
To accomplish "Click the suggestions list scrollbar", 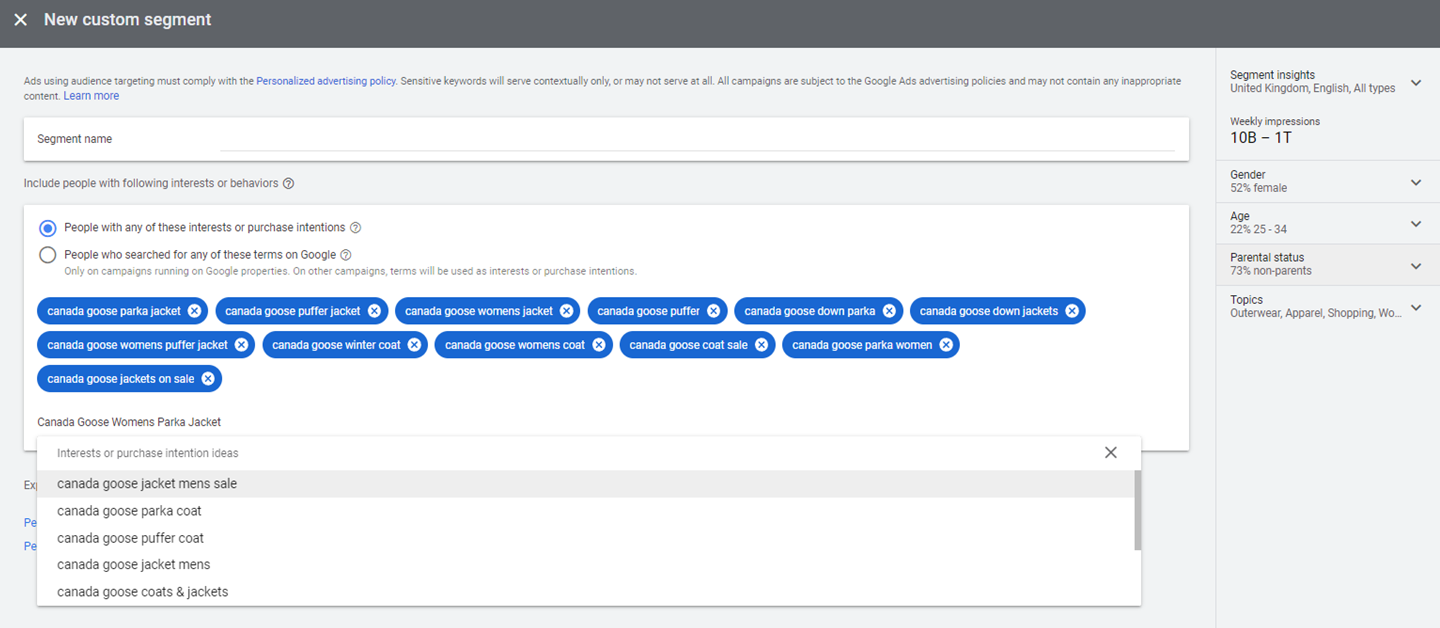I will (x=1138, y=510).
